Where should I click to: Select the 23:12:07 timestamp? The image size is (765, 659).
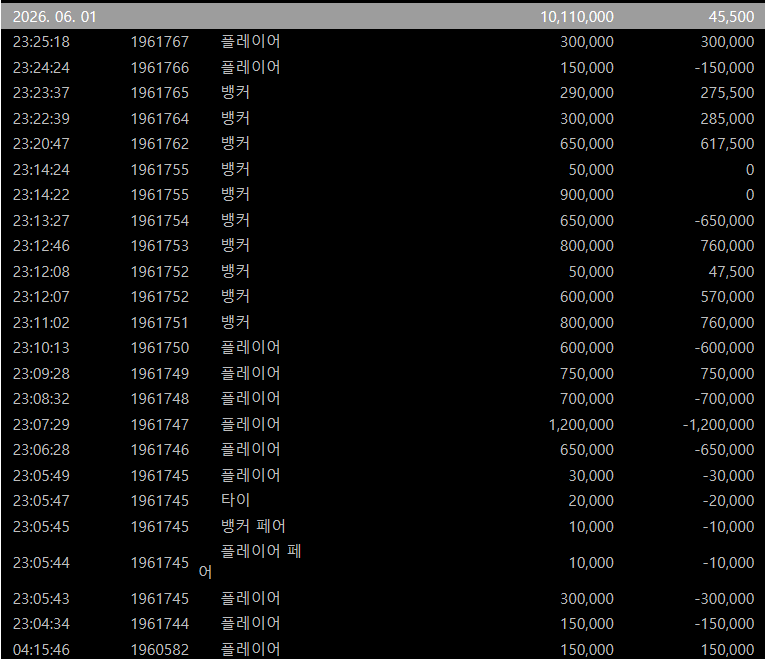(41, 297)
